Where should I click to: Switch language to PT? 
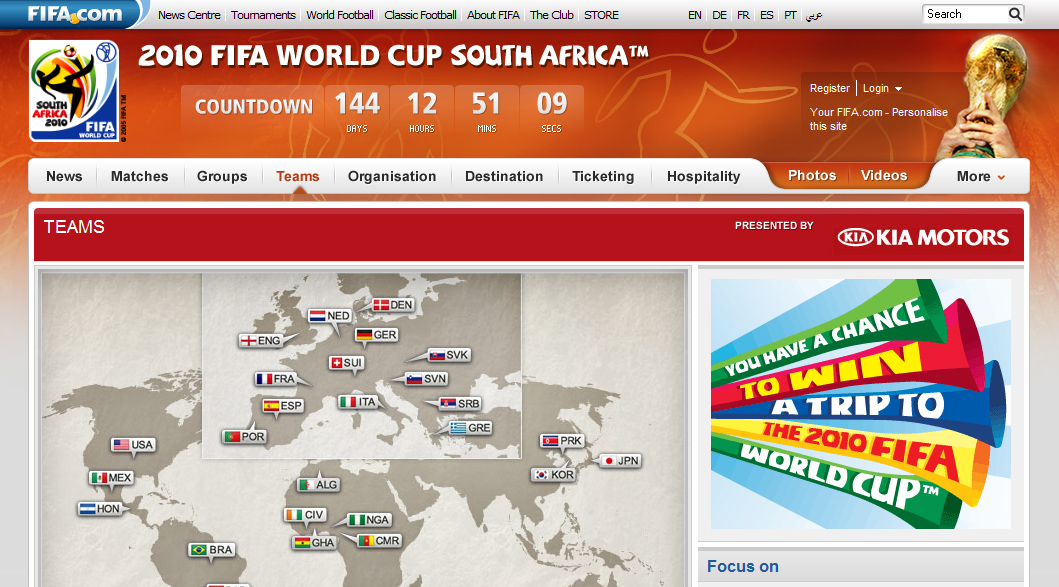pyautogui.click(x=790, y=15)
